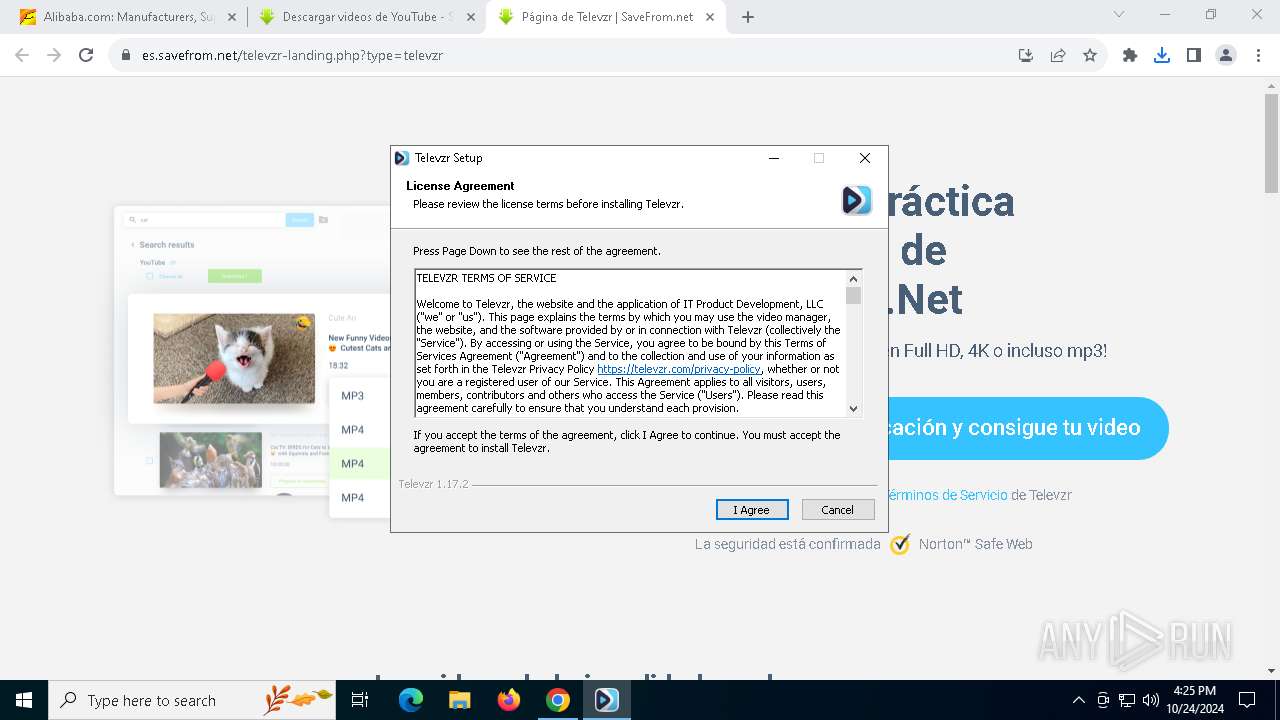
Task: Open a new browser tab
Action: (x=748, y=17)
